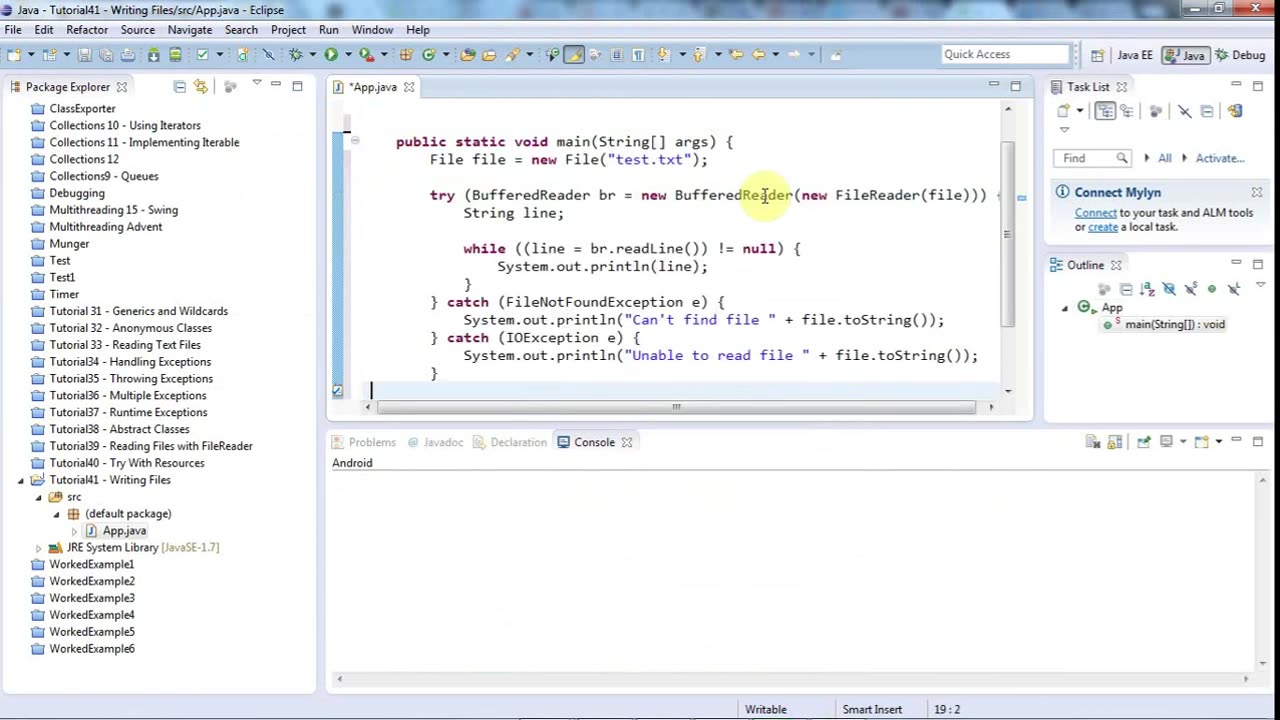Click the Save All toolbar icon

point(106,55)
